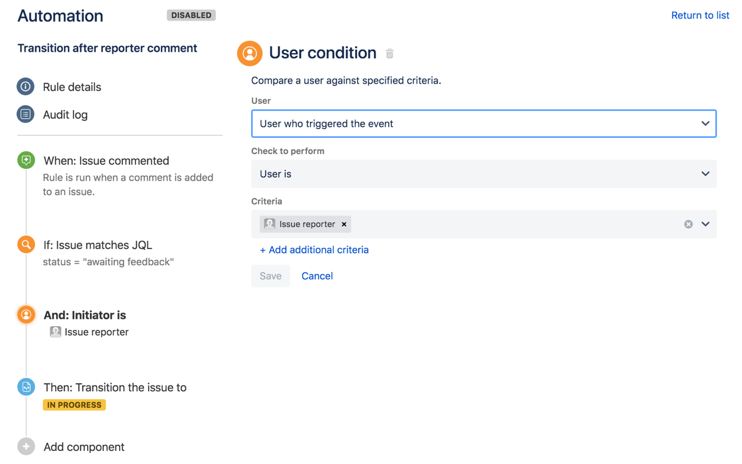742x464 pixels.
Task: Click the Save button
Action: click(x=270, y=276)
